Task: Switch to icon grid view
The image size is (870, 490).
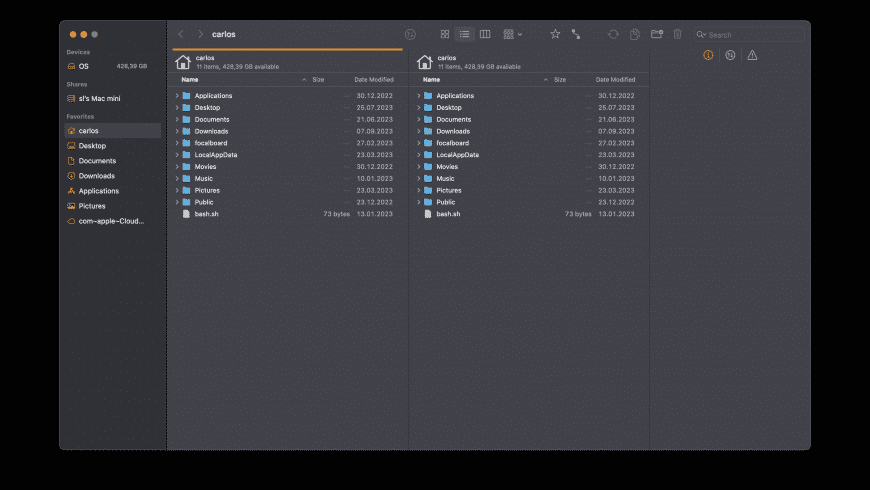Action: [445, 34]
